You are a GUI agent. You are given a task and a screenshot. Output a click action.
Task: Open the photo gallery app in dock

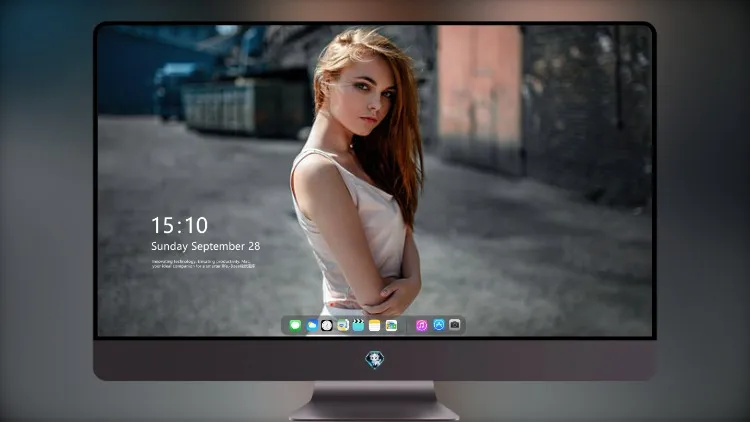click(391, 325)
